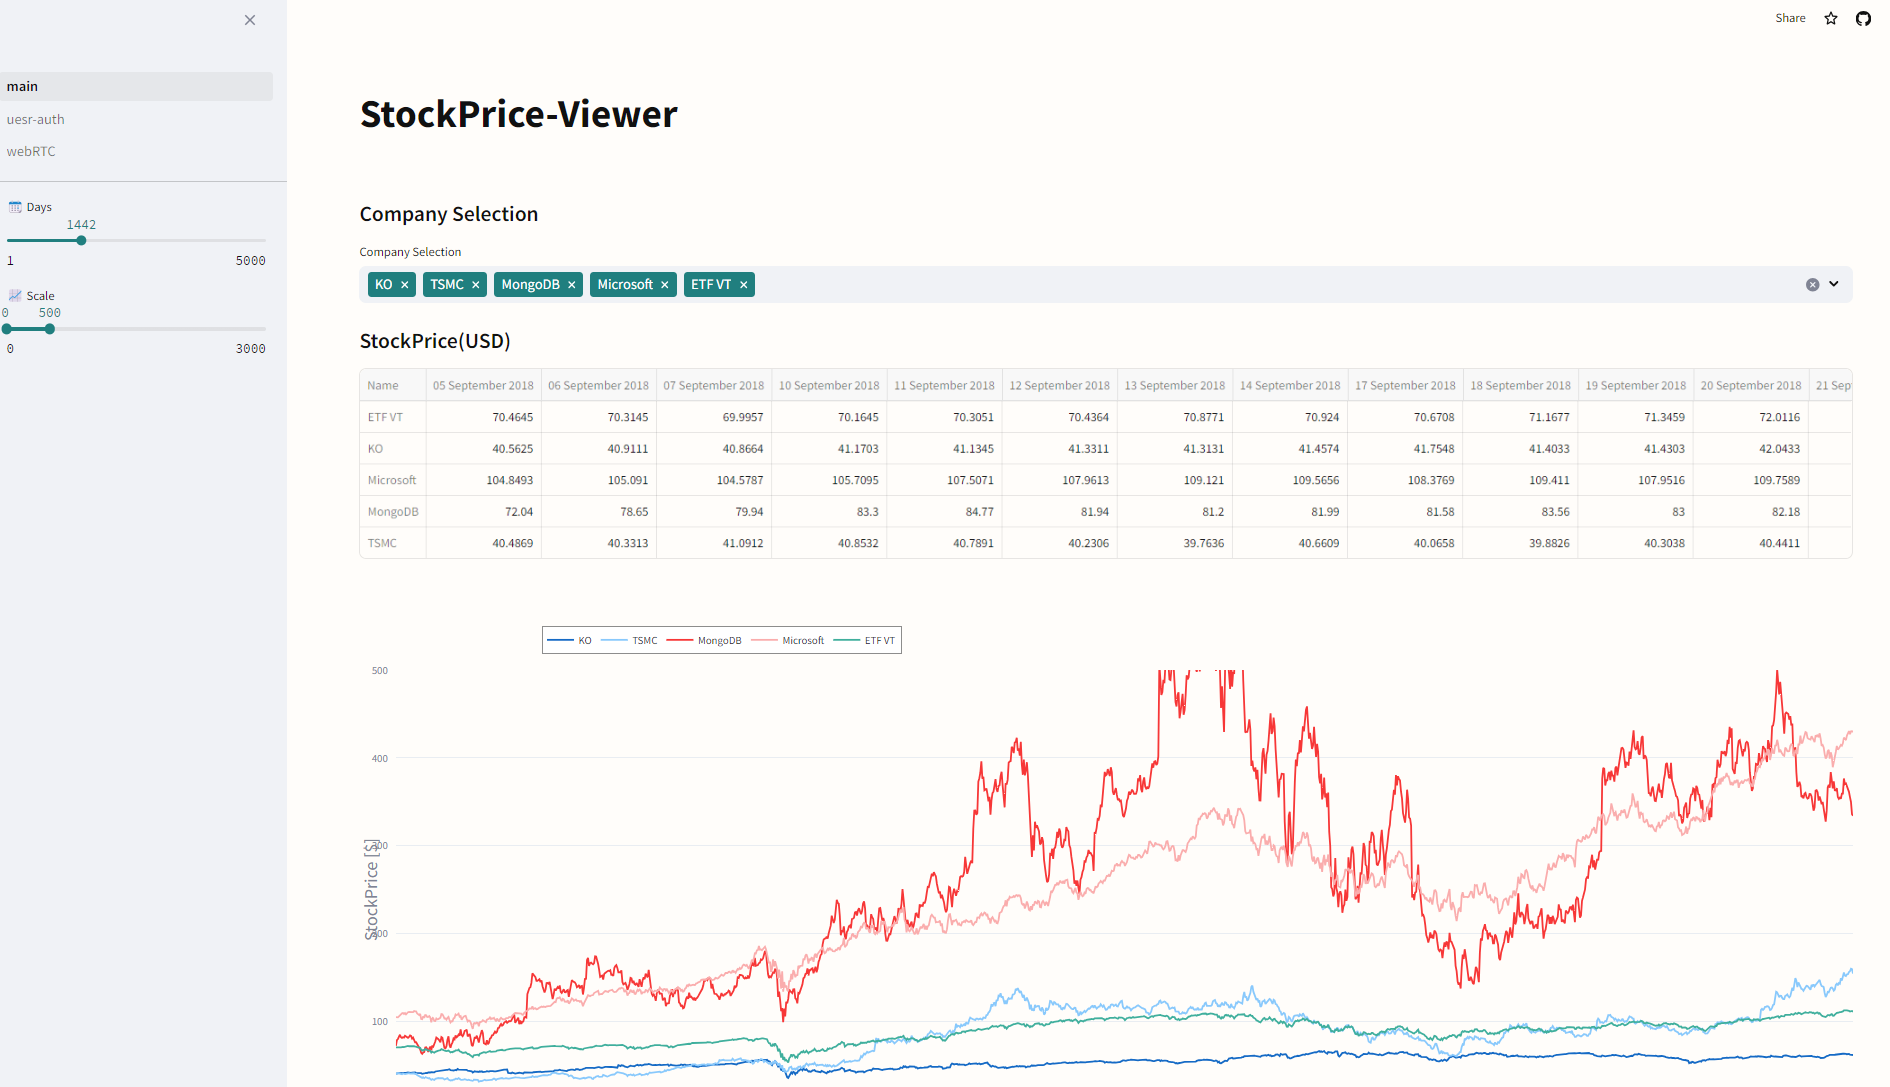1890x1087 pixels.
Task: Select the MongoDB row label in table
Action: point(392,512)
